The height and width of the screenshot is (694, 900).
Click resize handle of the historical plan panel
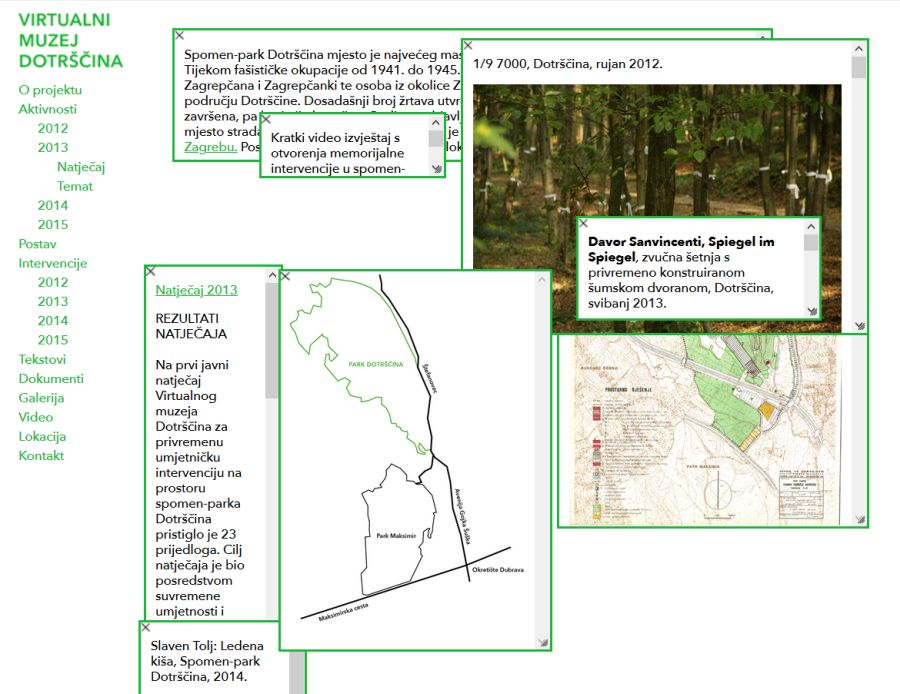click(x=859, y=519)
